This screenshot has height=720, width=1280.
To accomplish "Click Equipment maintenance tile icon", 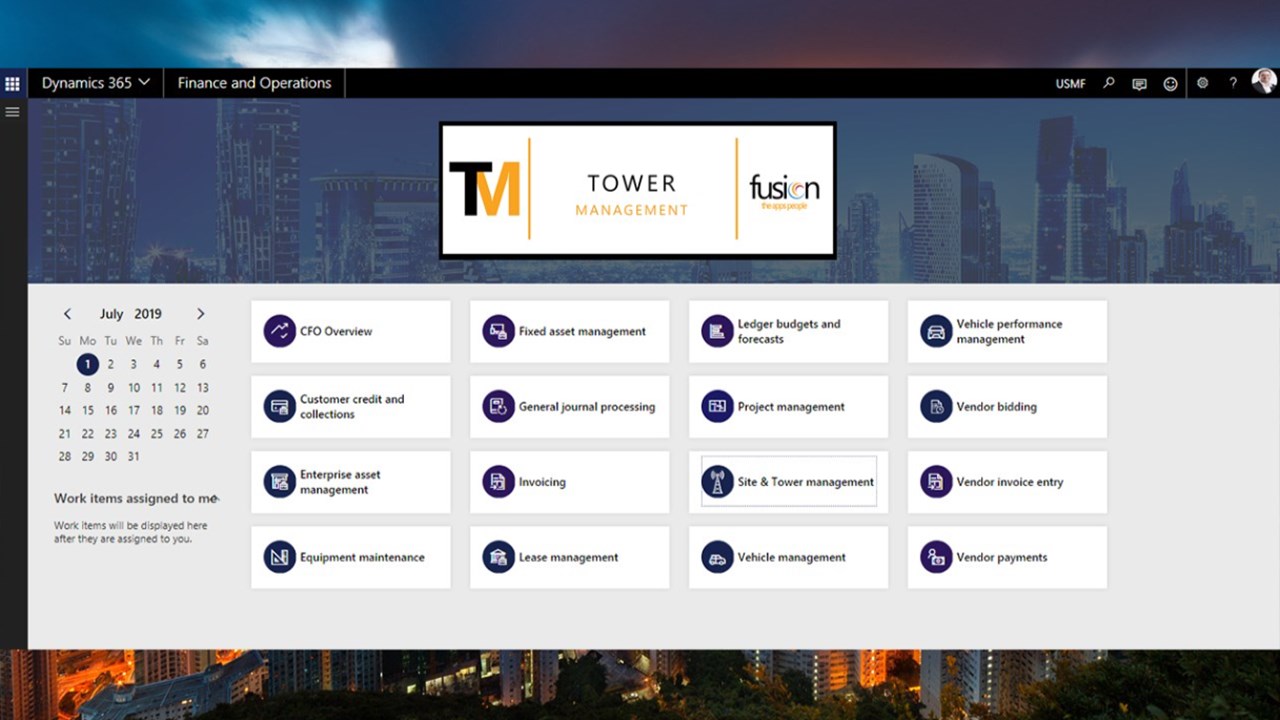I will (280, 557).
